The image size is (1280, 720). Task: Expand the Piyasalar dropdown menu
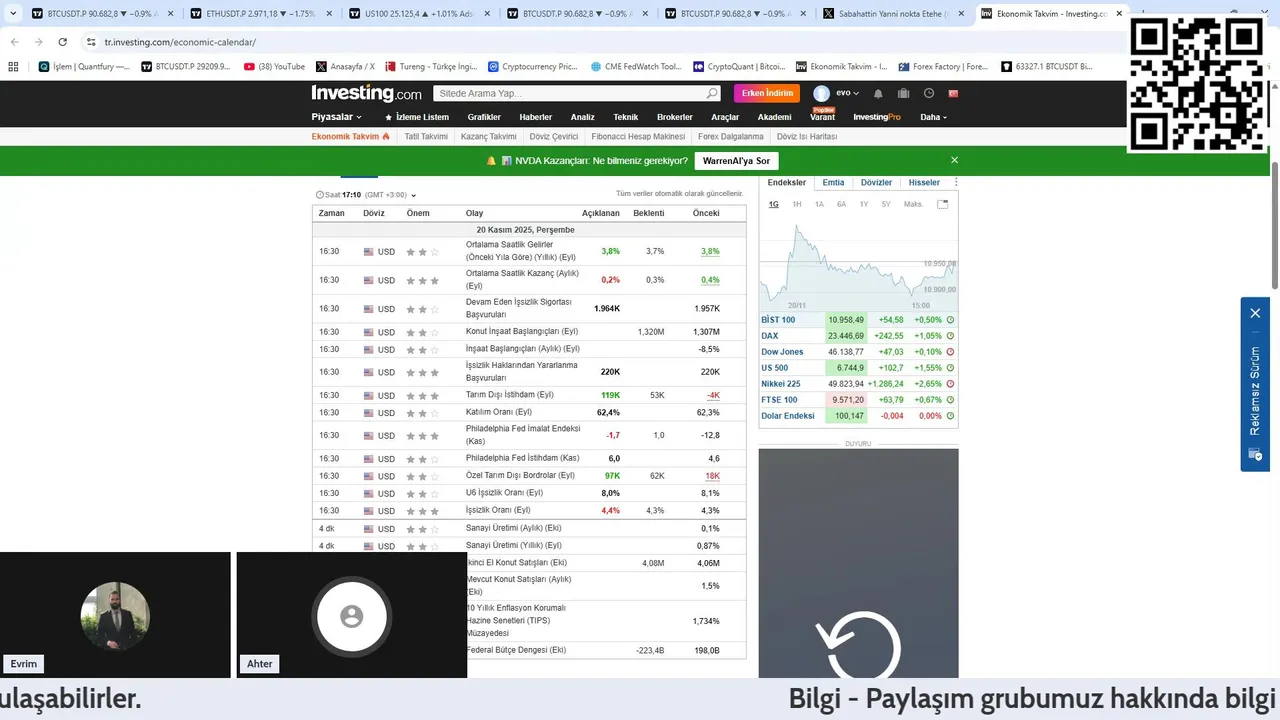coord(337,117)
